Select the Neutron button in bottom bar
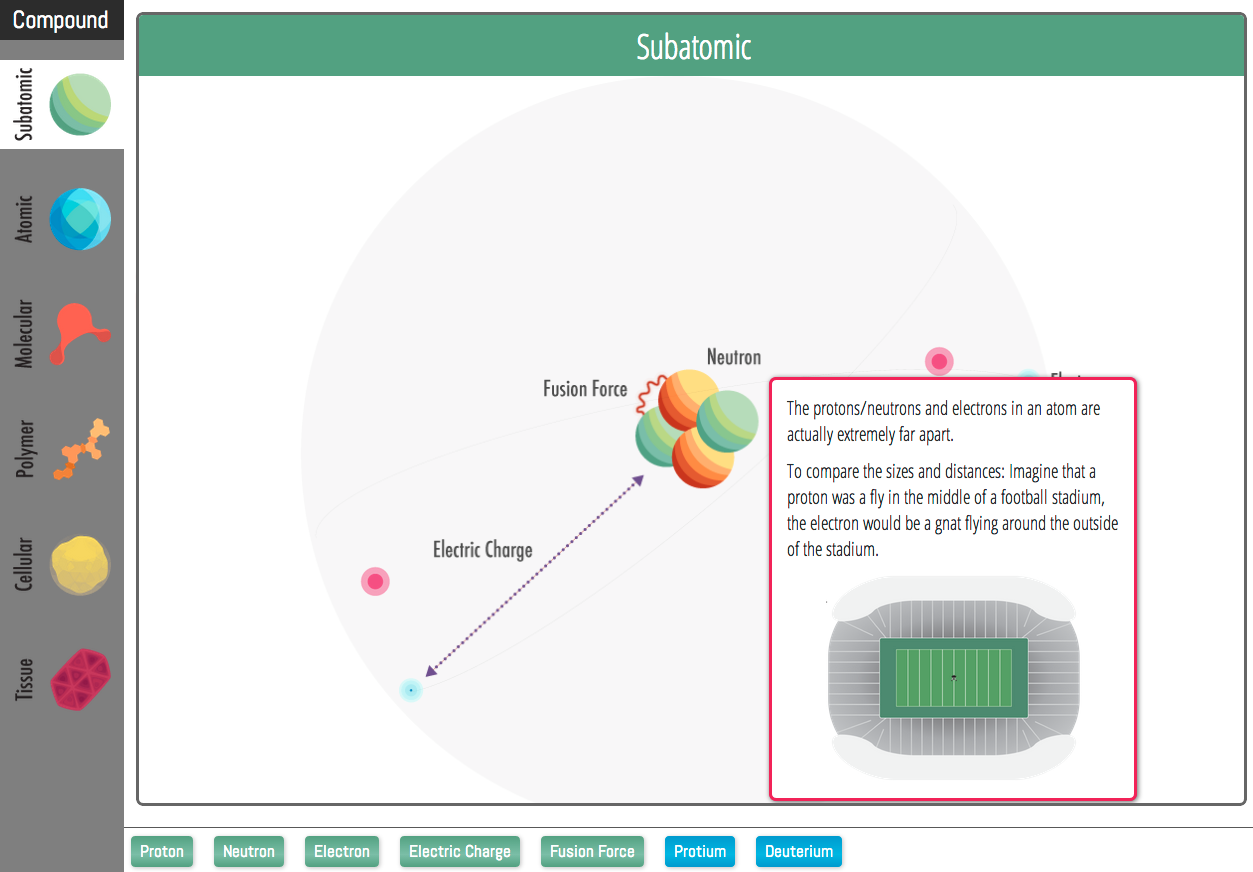This screenshot has height=872, width=1253. pyautogui.click(x=249, y=852)
